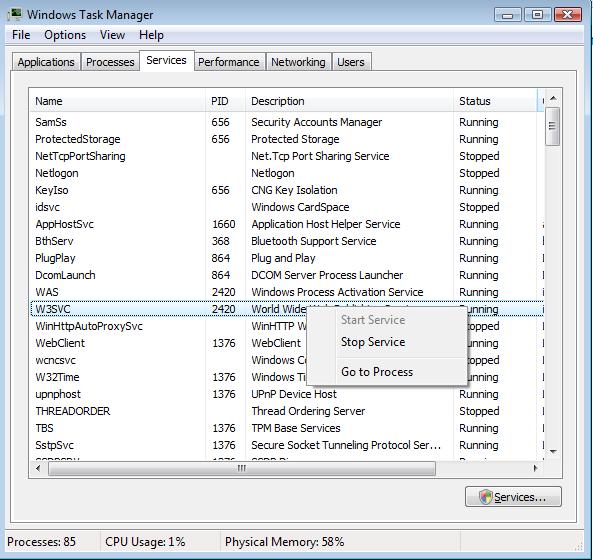This screenshot has height=560, width=593.
Task: Click the Services... button
Action: click(513, 496)
